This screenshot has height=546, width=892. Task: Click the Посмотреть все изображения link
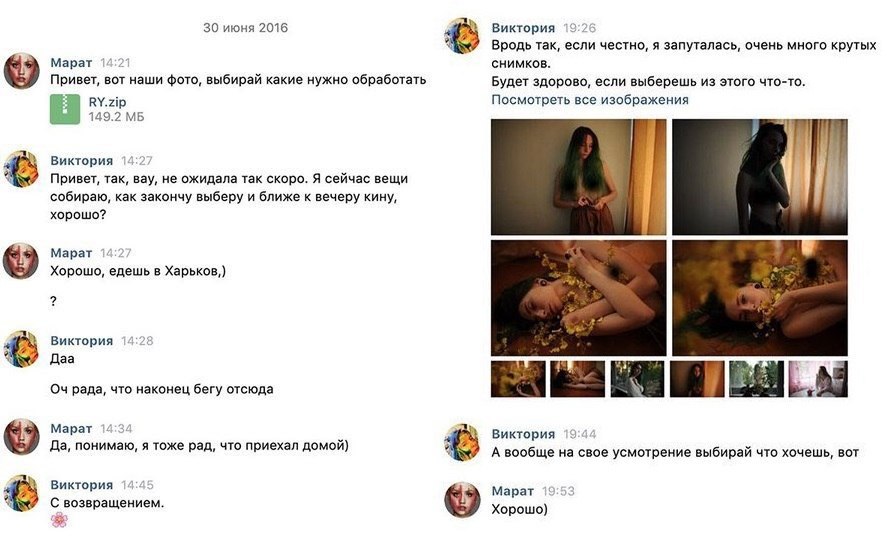pyautogui.click(x=589, y=100)
